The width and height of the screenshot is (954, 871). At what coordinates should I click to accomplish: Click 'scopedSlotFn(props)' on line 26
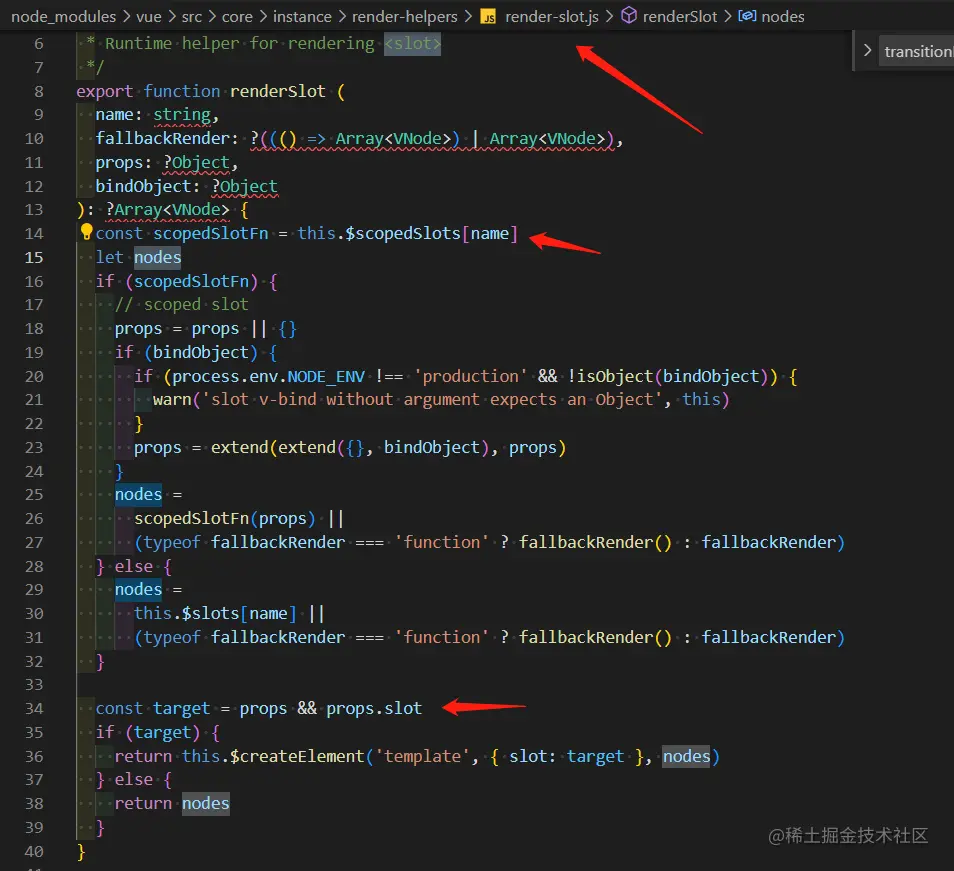(x=225, y=518)
